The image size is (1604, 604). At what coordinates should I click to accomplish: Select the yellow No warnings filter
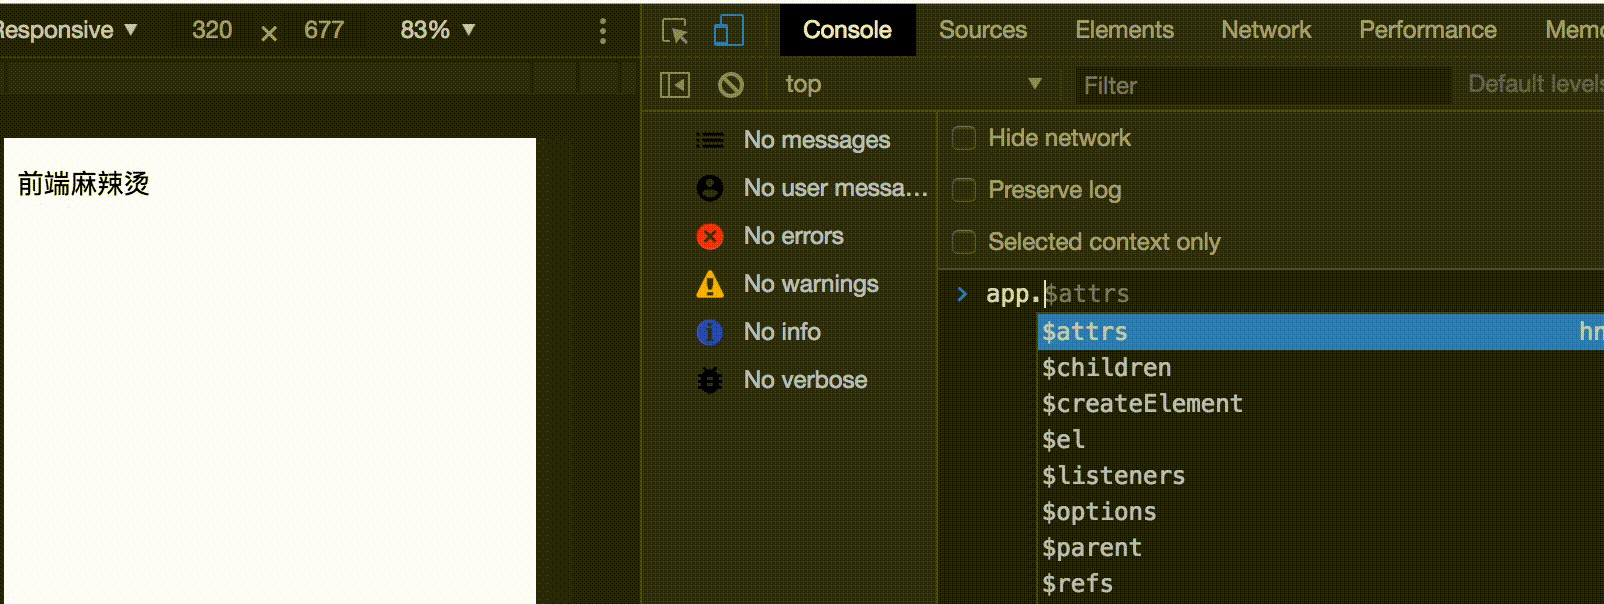(810, 284)
